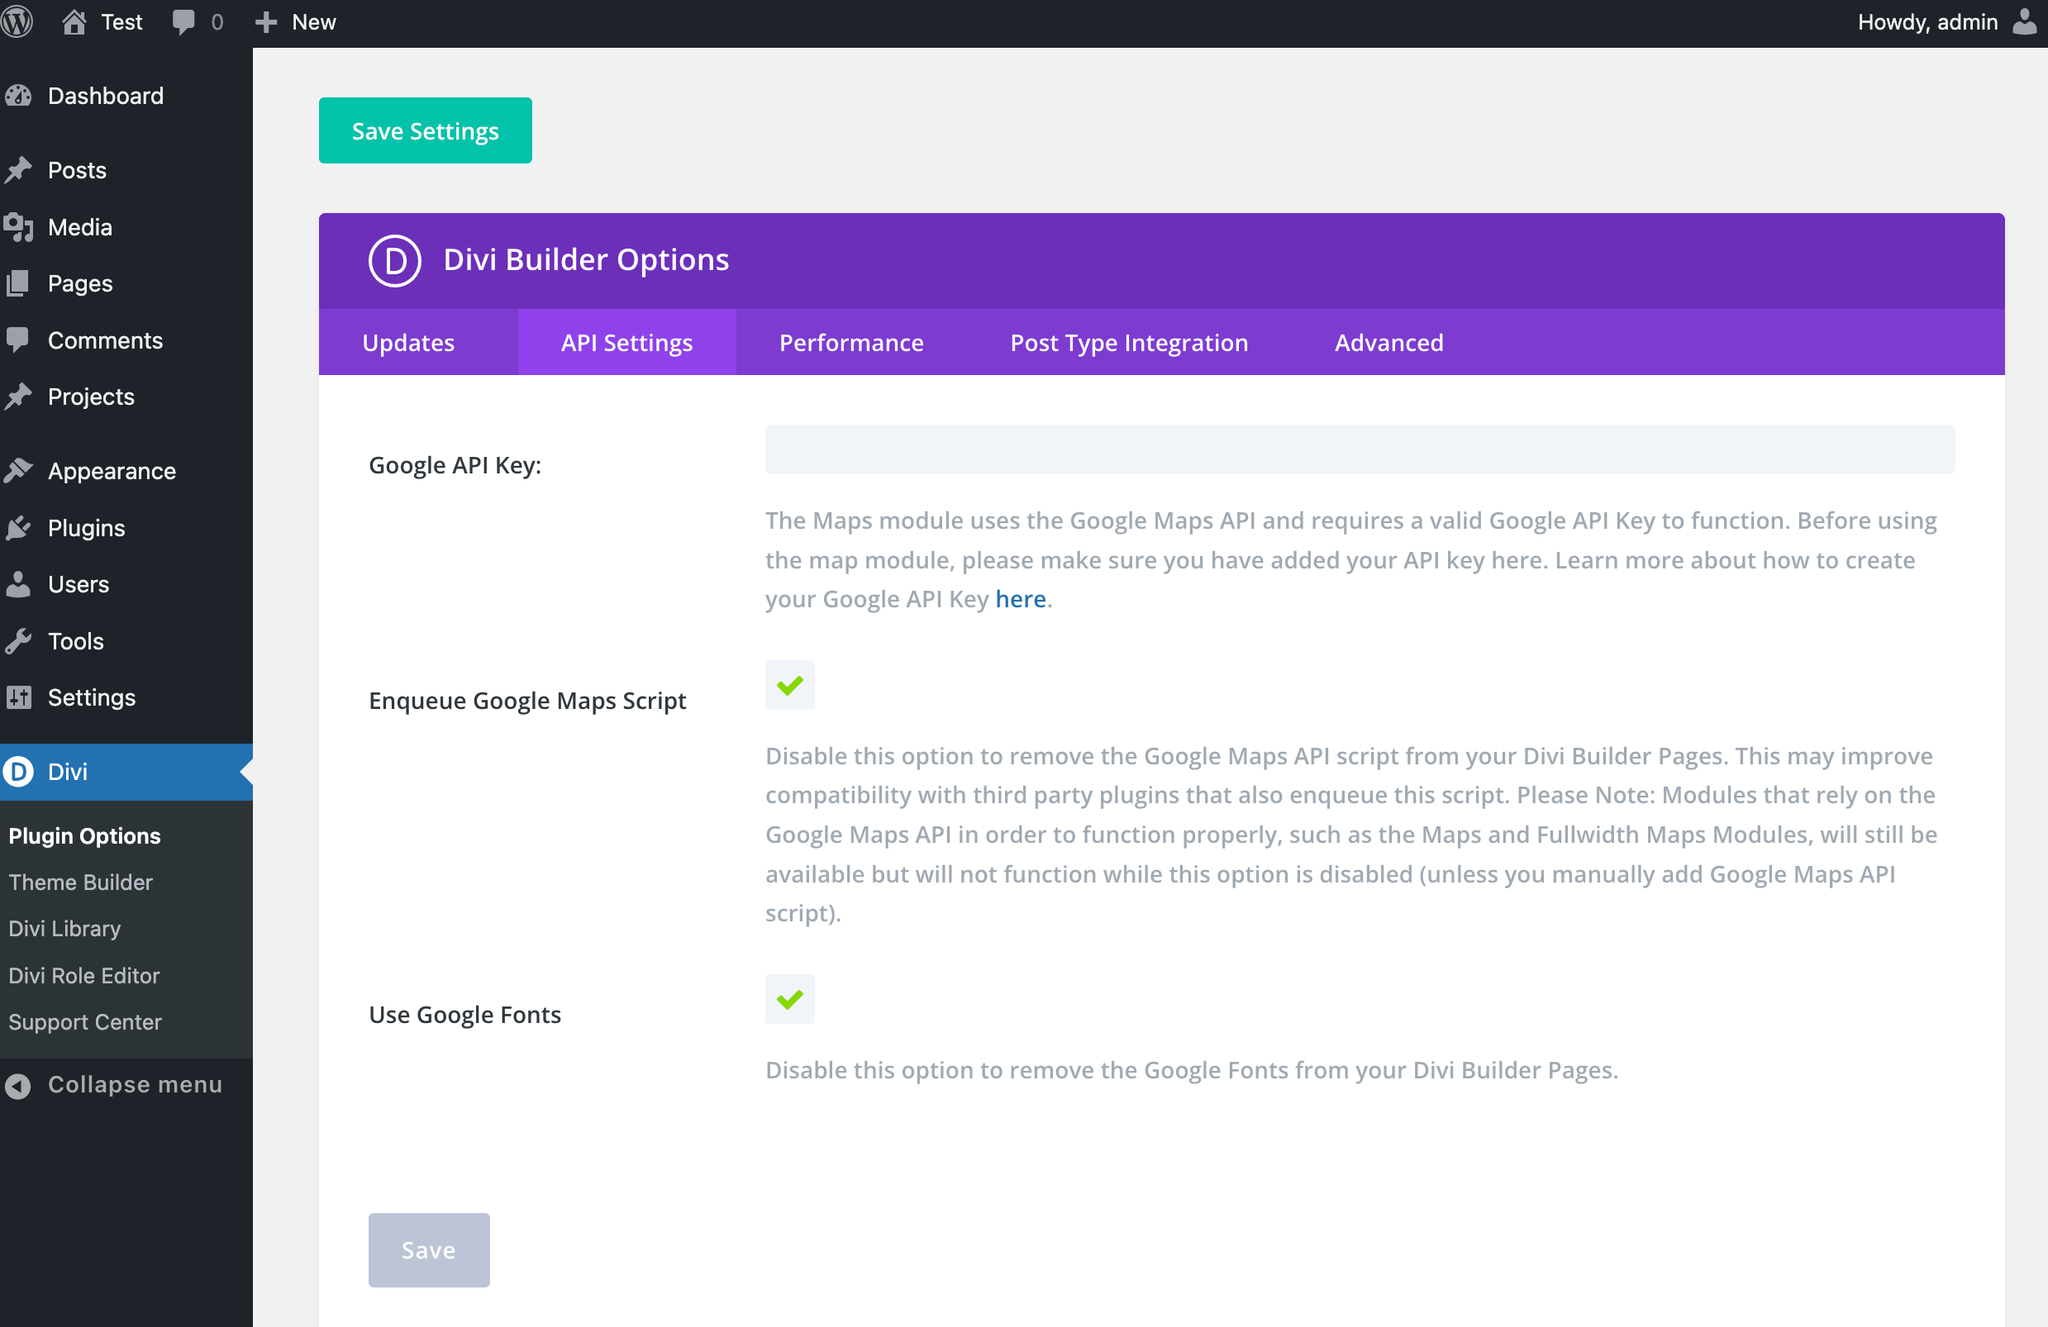Open Users via the people icon
The image size is (2048, 1327).
tap(20, 584)
